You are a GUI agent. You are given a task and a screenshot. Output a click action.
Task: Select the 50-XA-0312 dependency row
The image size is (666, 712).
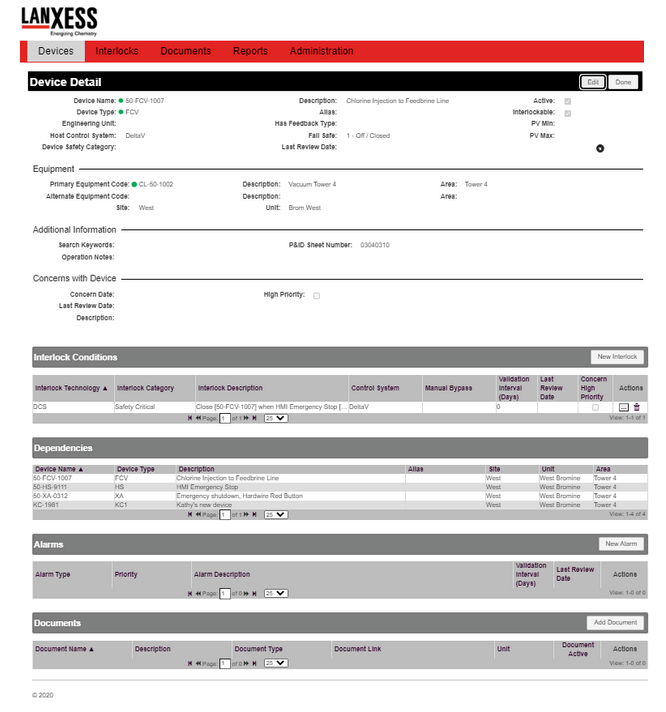pyautogui.click(x=340, y=496)
